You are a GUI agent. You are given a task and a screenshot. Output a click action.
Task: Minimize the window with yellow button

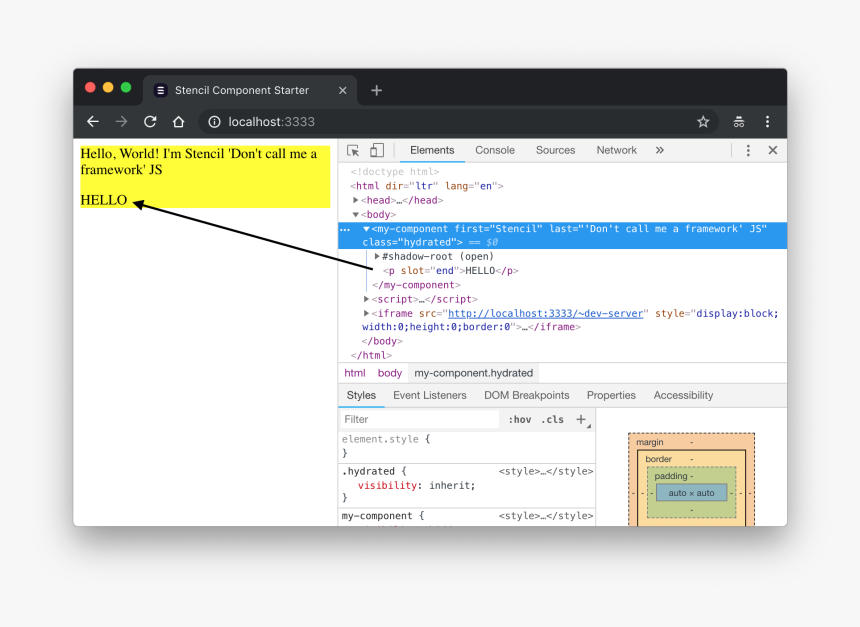108,88
